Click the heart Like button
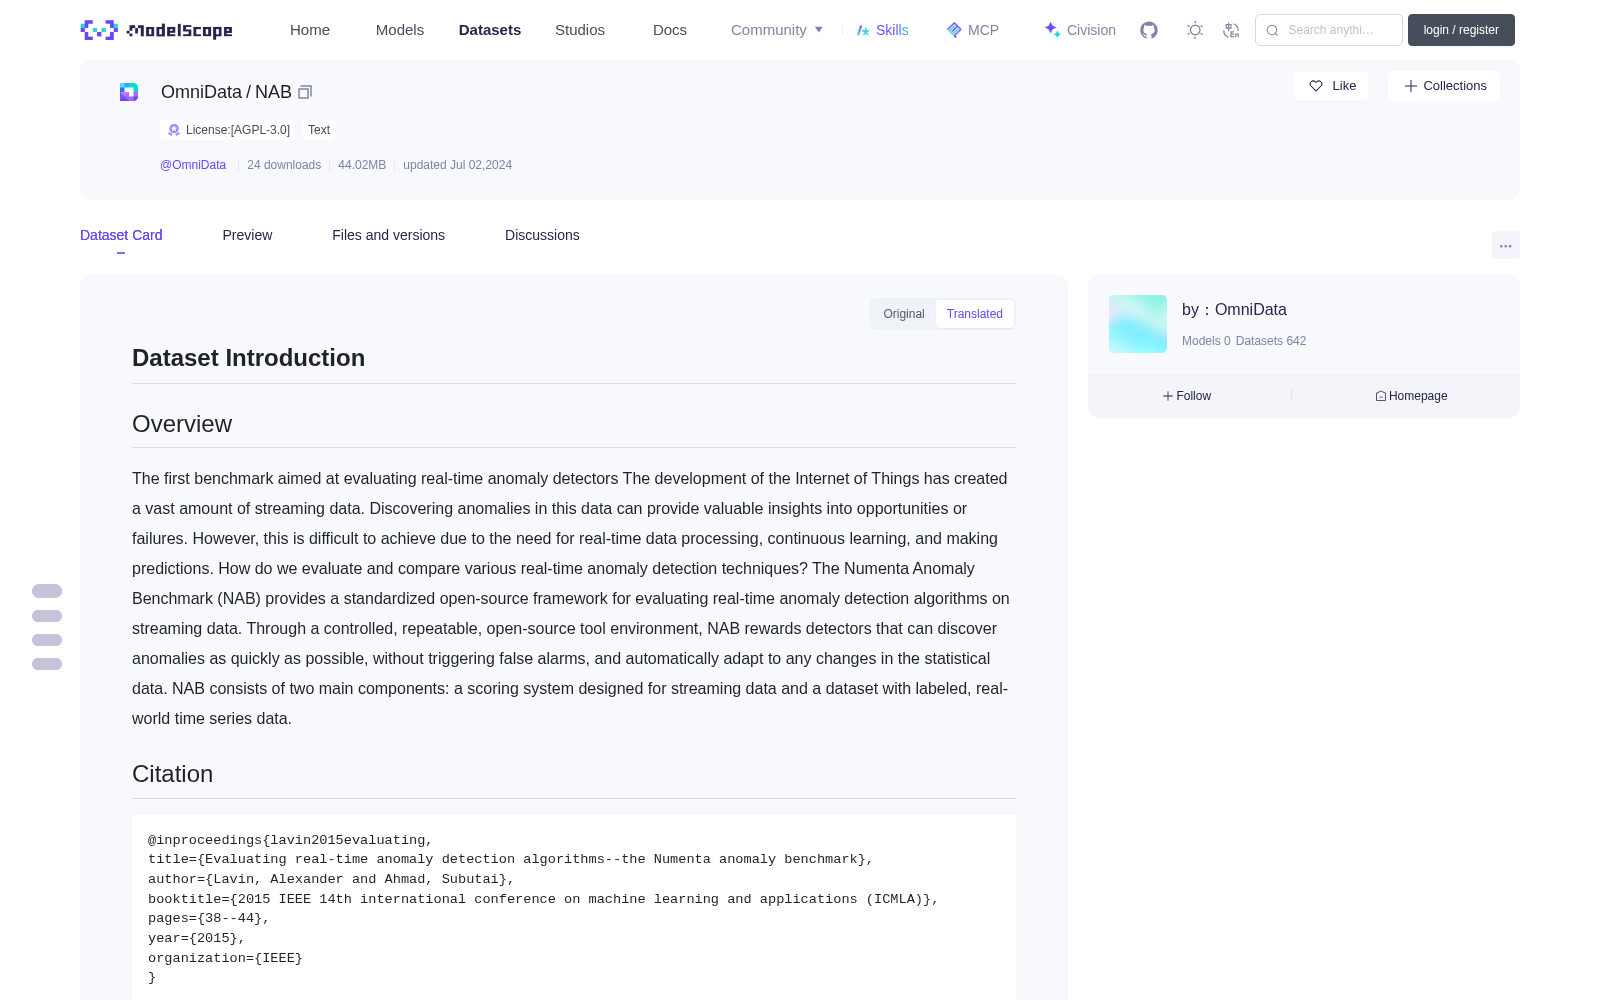 tap(1331, 86)
